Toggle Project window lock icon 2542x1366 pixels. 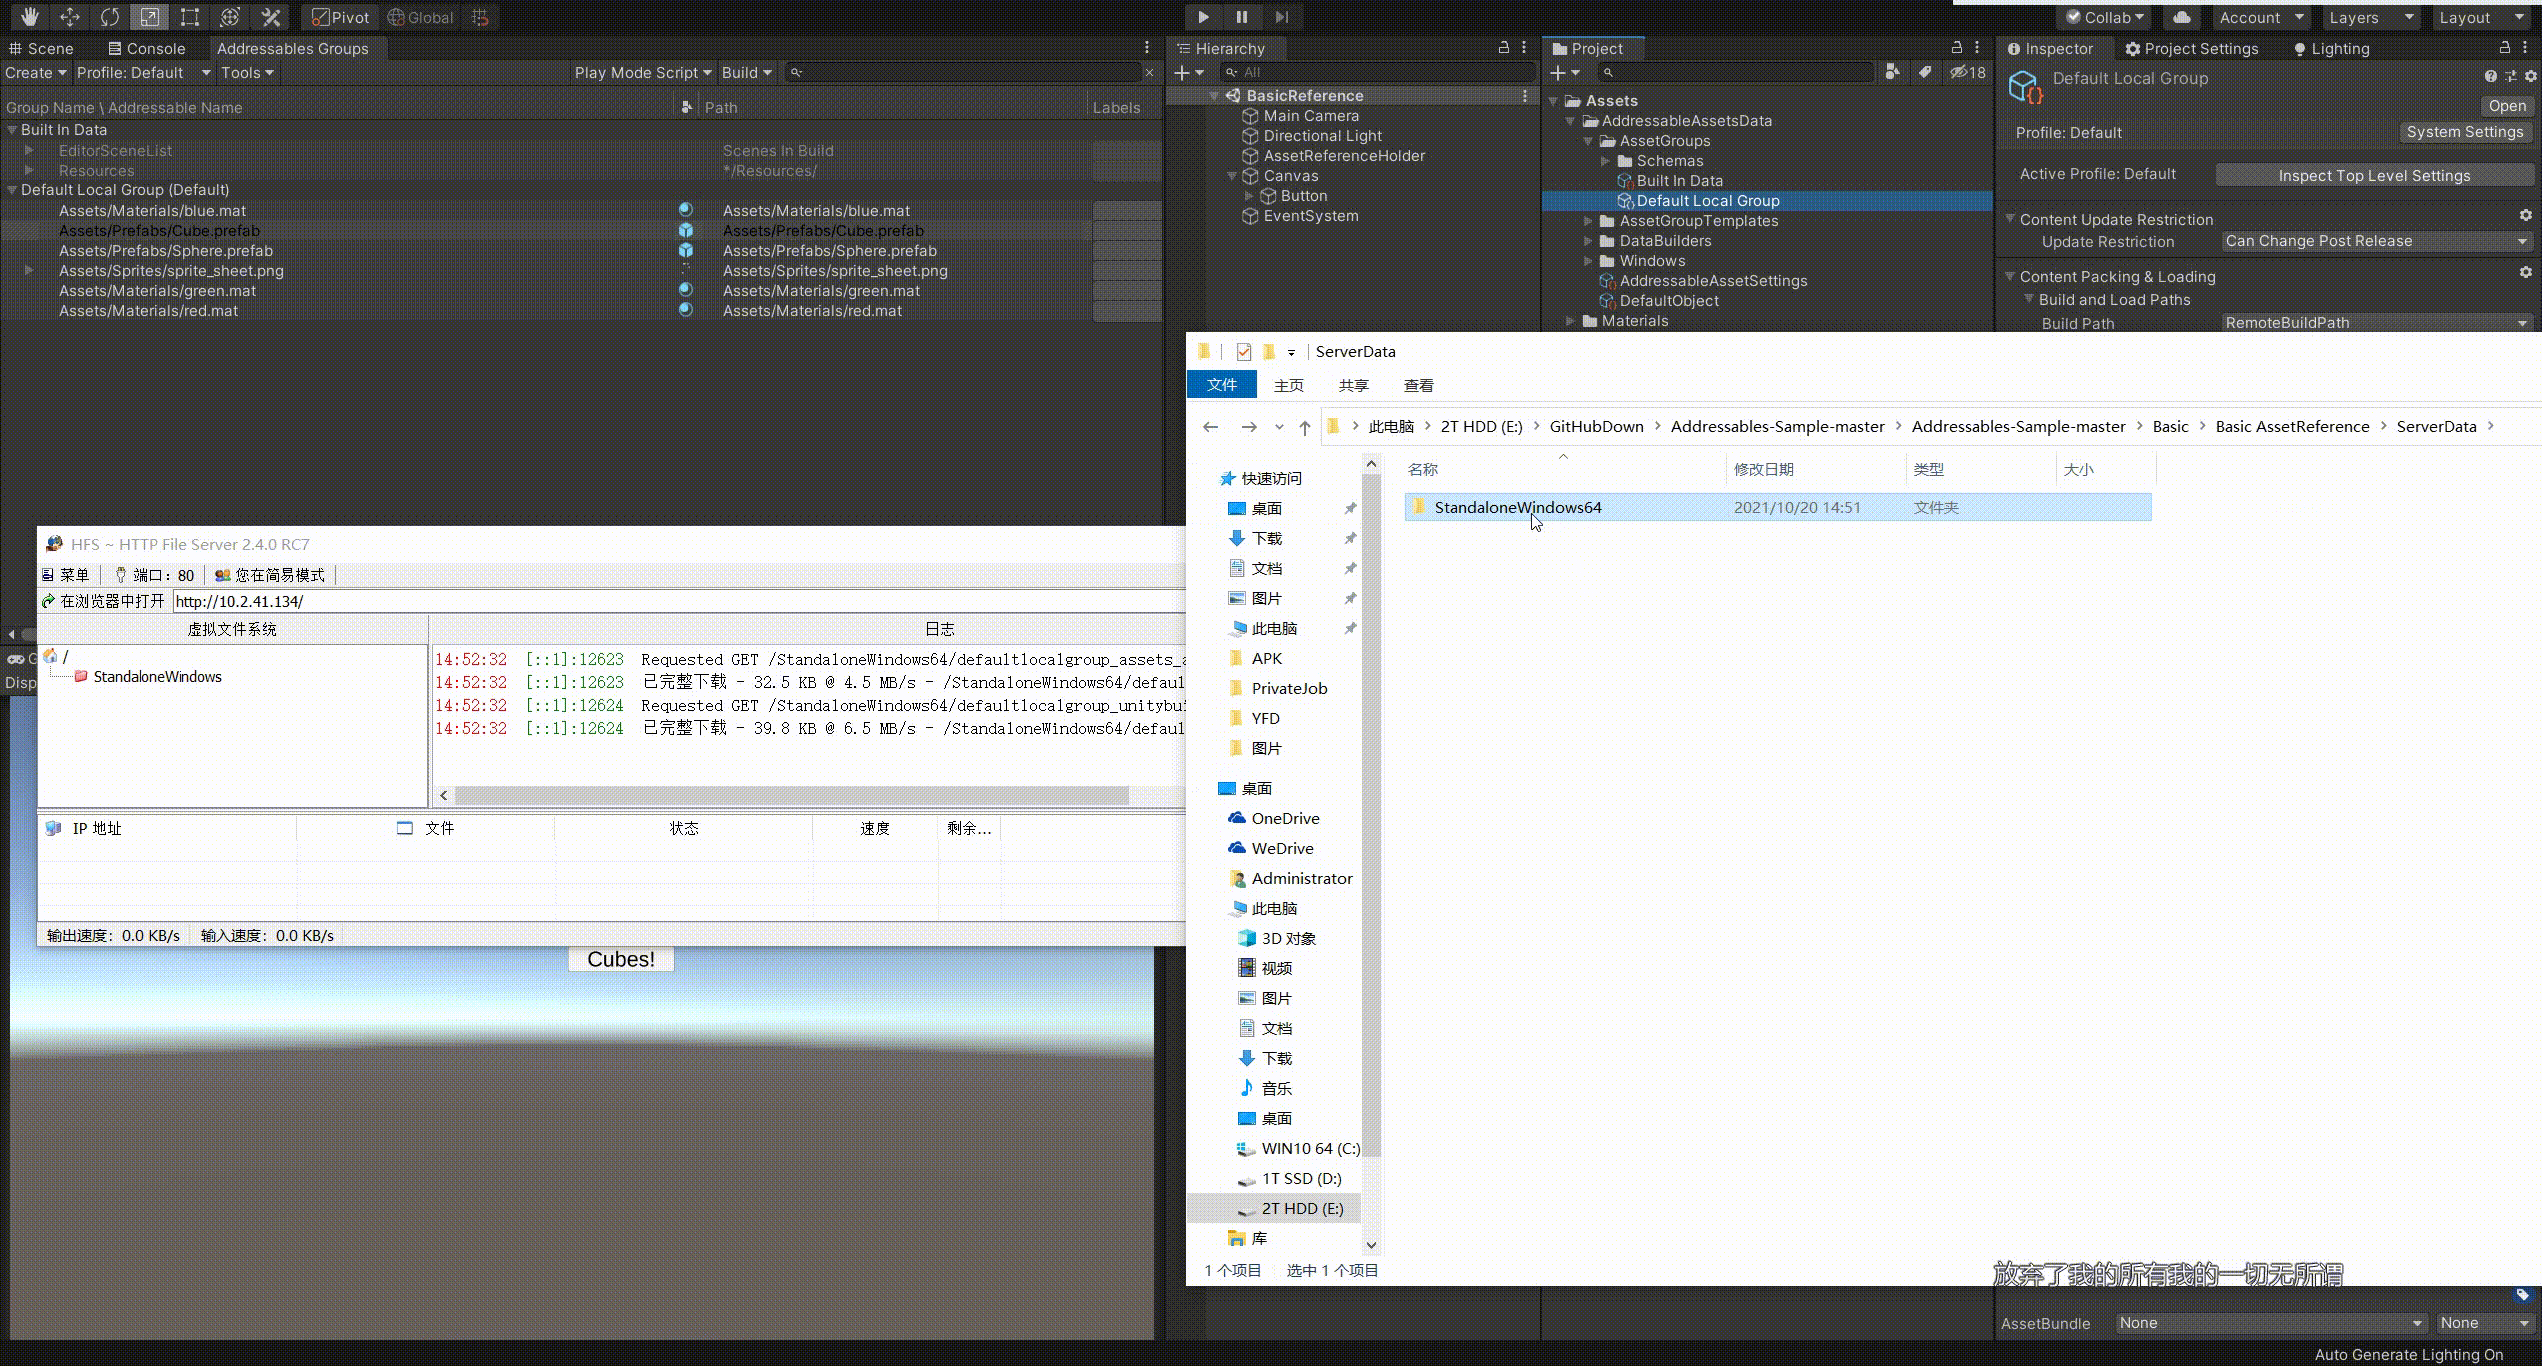1957,48
